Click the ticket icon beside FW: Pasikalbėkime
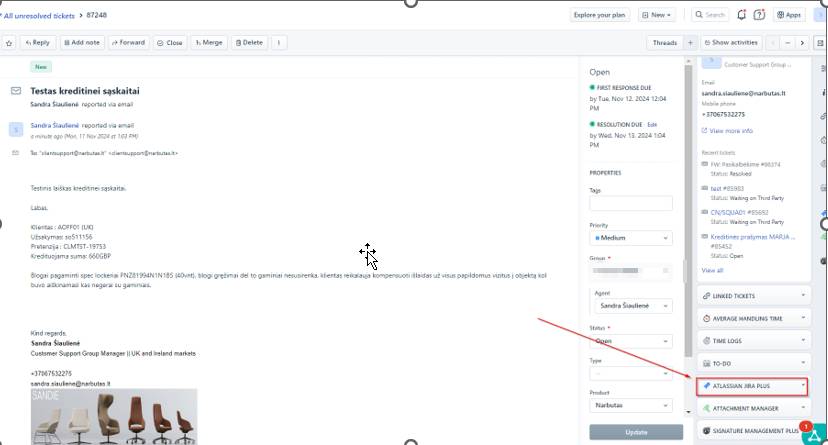Viewport: 828px width, 445px height. (704, 164)
